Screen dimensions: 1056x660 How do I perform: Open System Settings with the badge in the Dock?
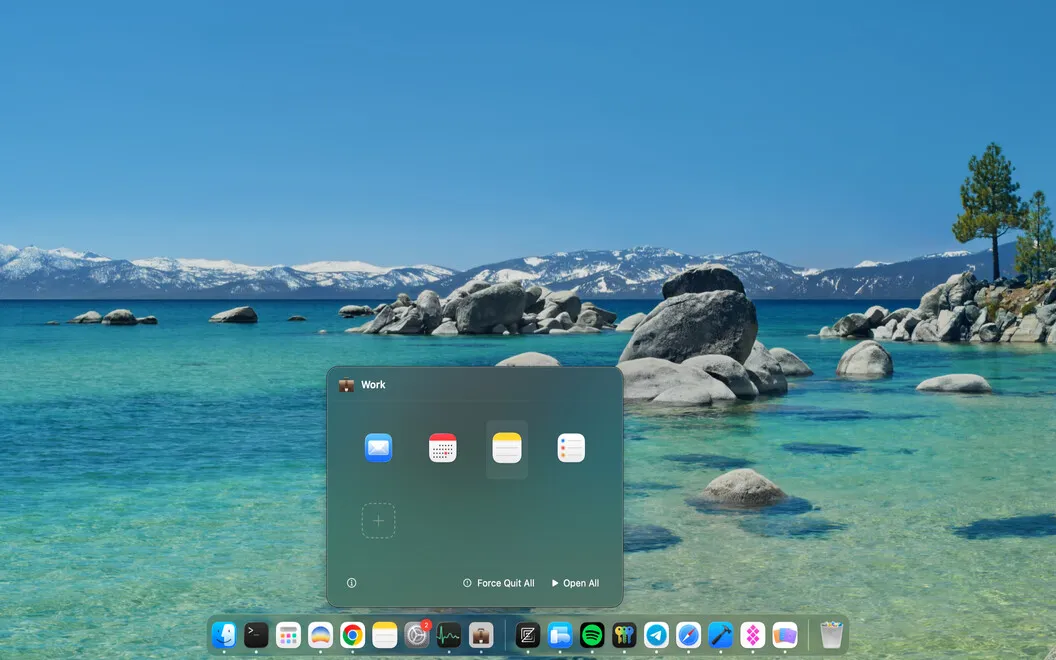[417, 635]
